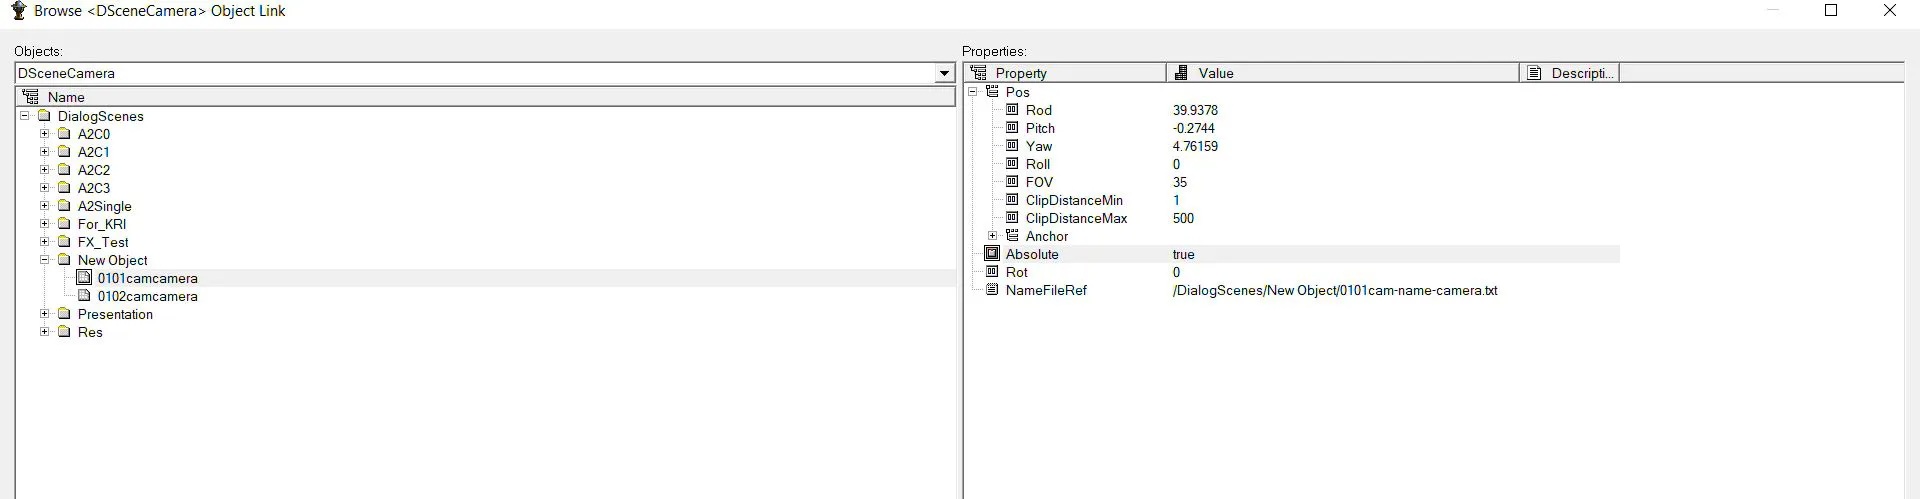Open the DSceneCamera objects dropdown

point(944,73)
